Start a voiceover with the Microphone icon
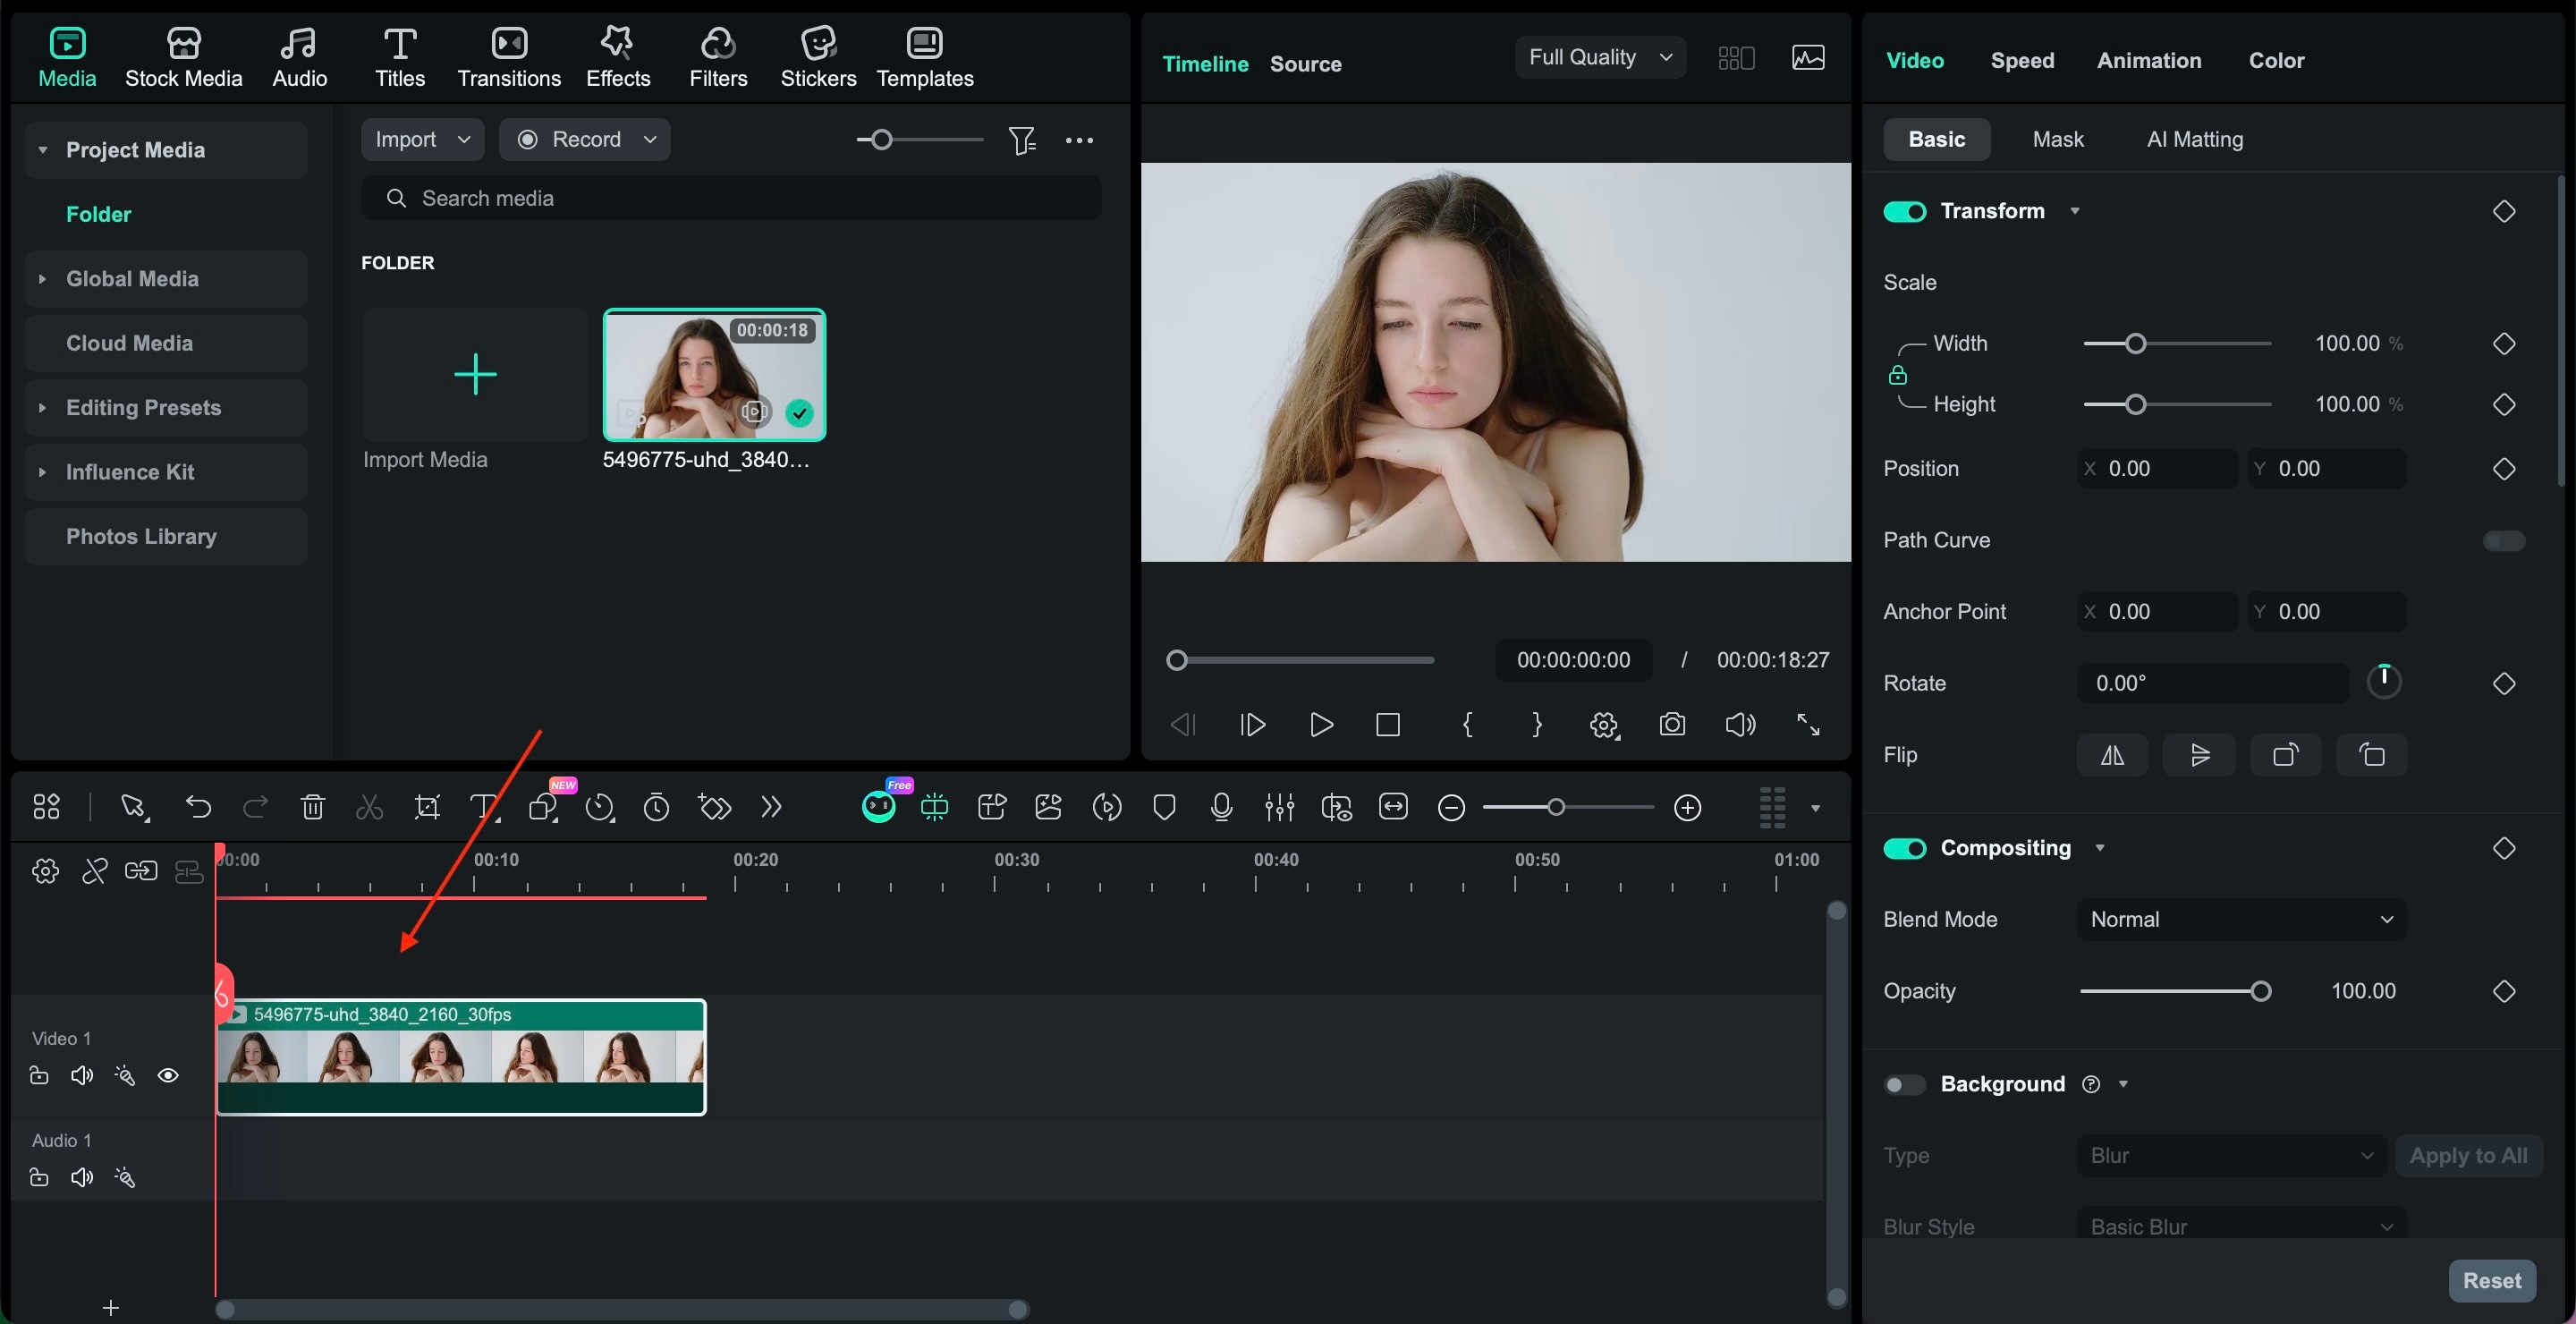This screenshot has height=1324, width=2576. click(x=1221, y=808)
